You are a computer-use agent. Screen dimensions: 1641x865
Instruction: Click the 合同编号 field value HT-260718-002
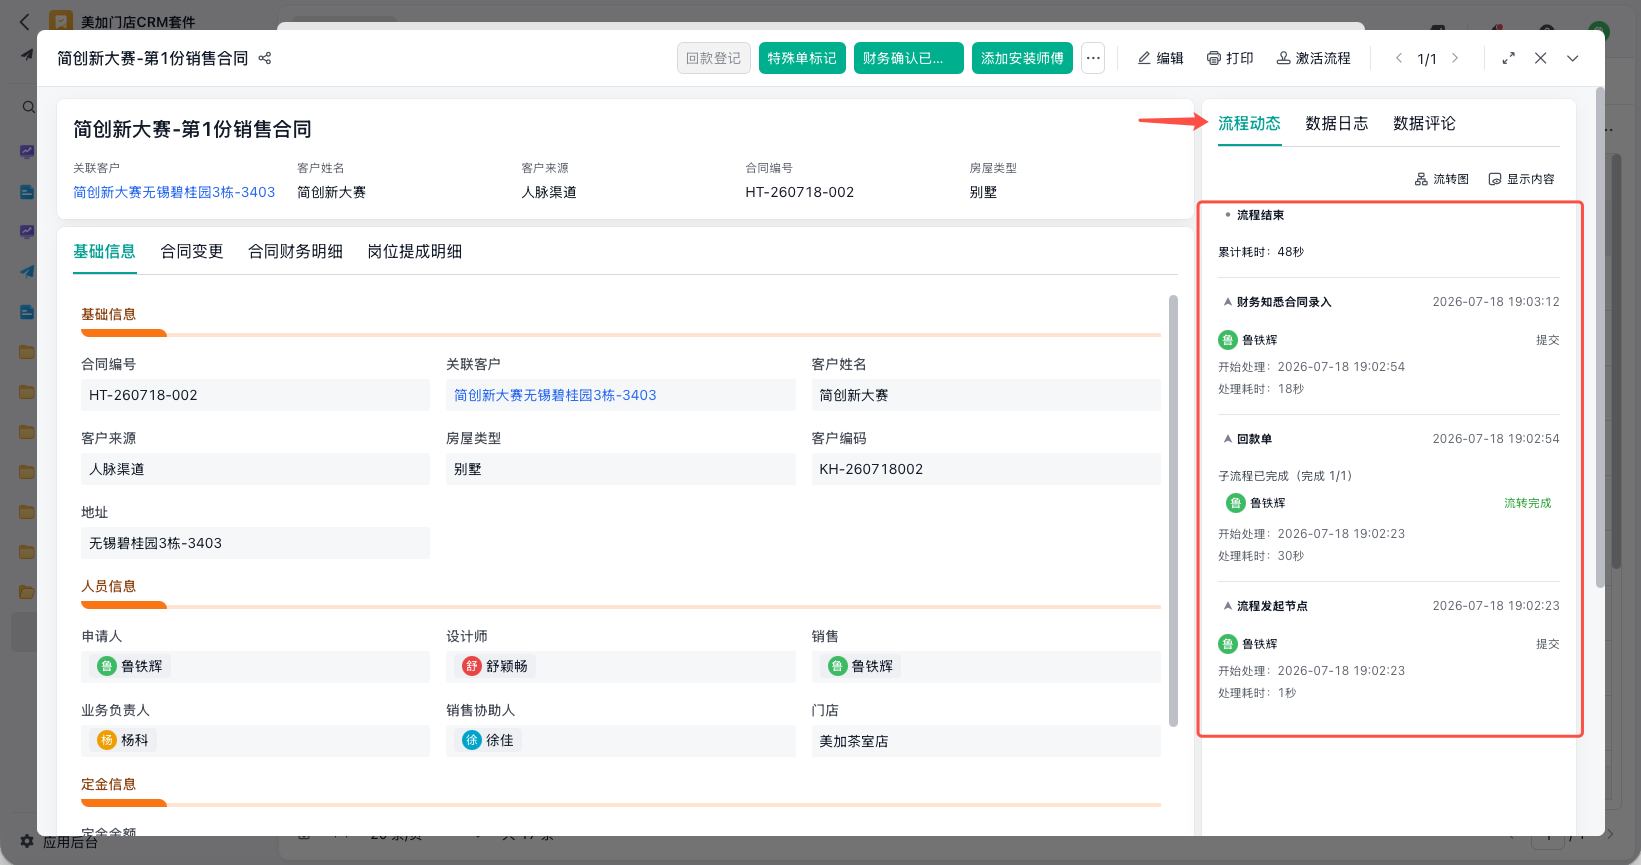(255, 395)
